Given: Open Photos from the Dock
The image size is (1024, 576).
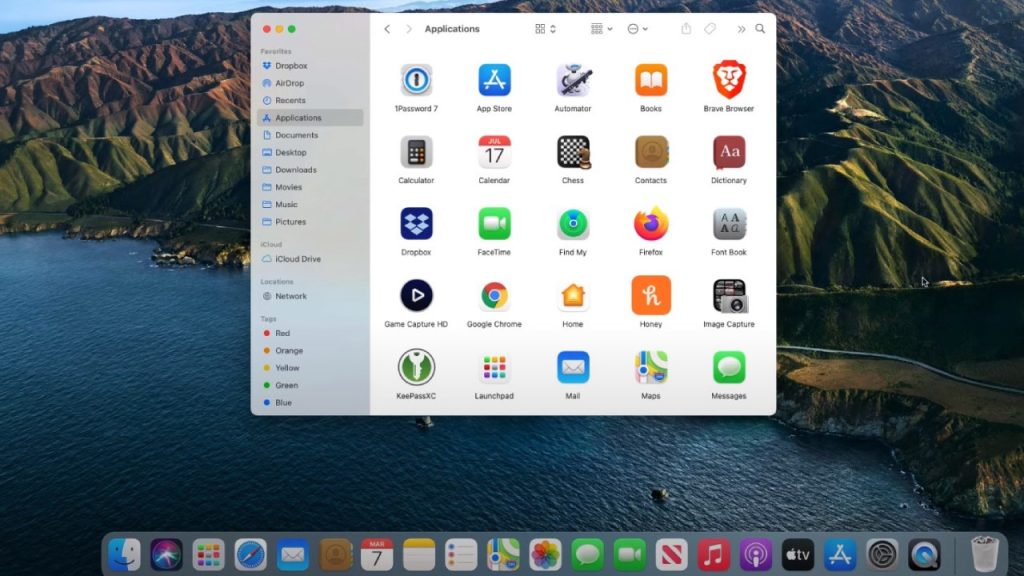Looking at the screenshot, I should pos(545,555).
